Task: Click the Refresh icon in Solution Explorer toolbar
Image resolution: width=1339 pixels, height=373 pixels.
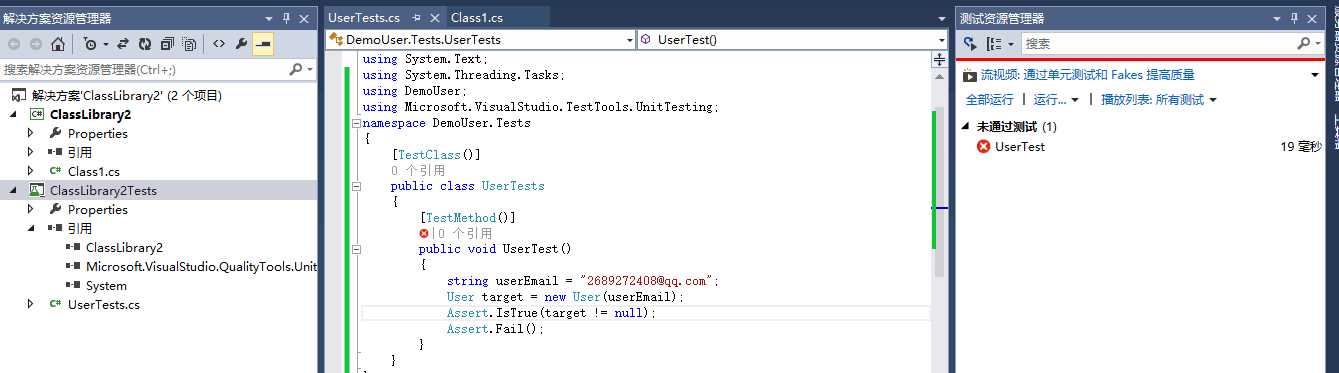Action: pyautogui.click(x=145, y=44)
